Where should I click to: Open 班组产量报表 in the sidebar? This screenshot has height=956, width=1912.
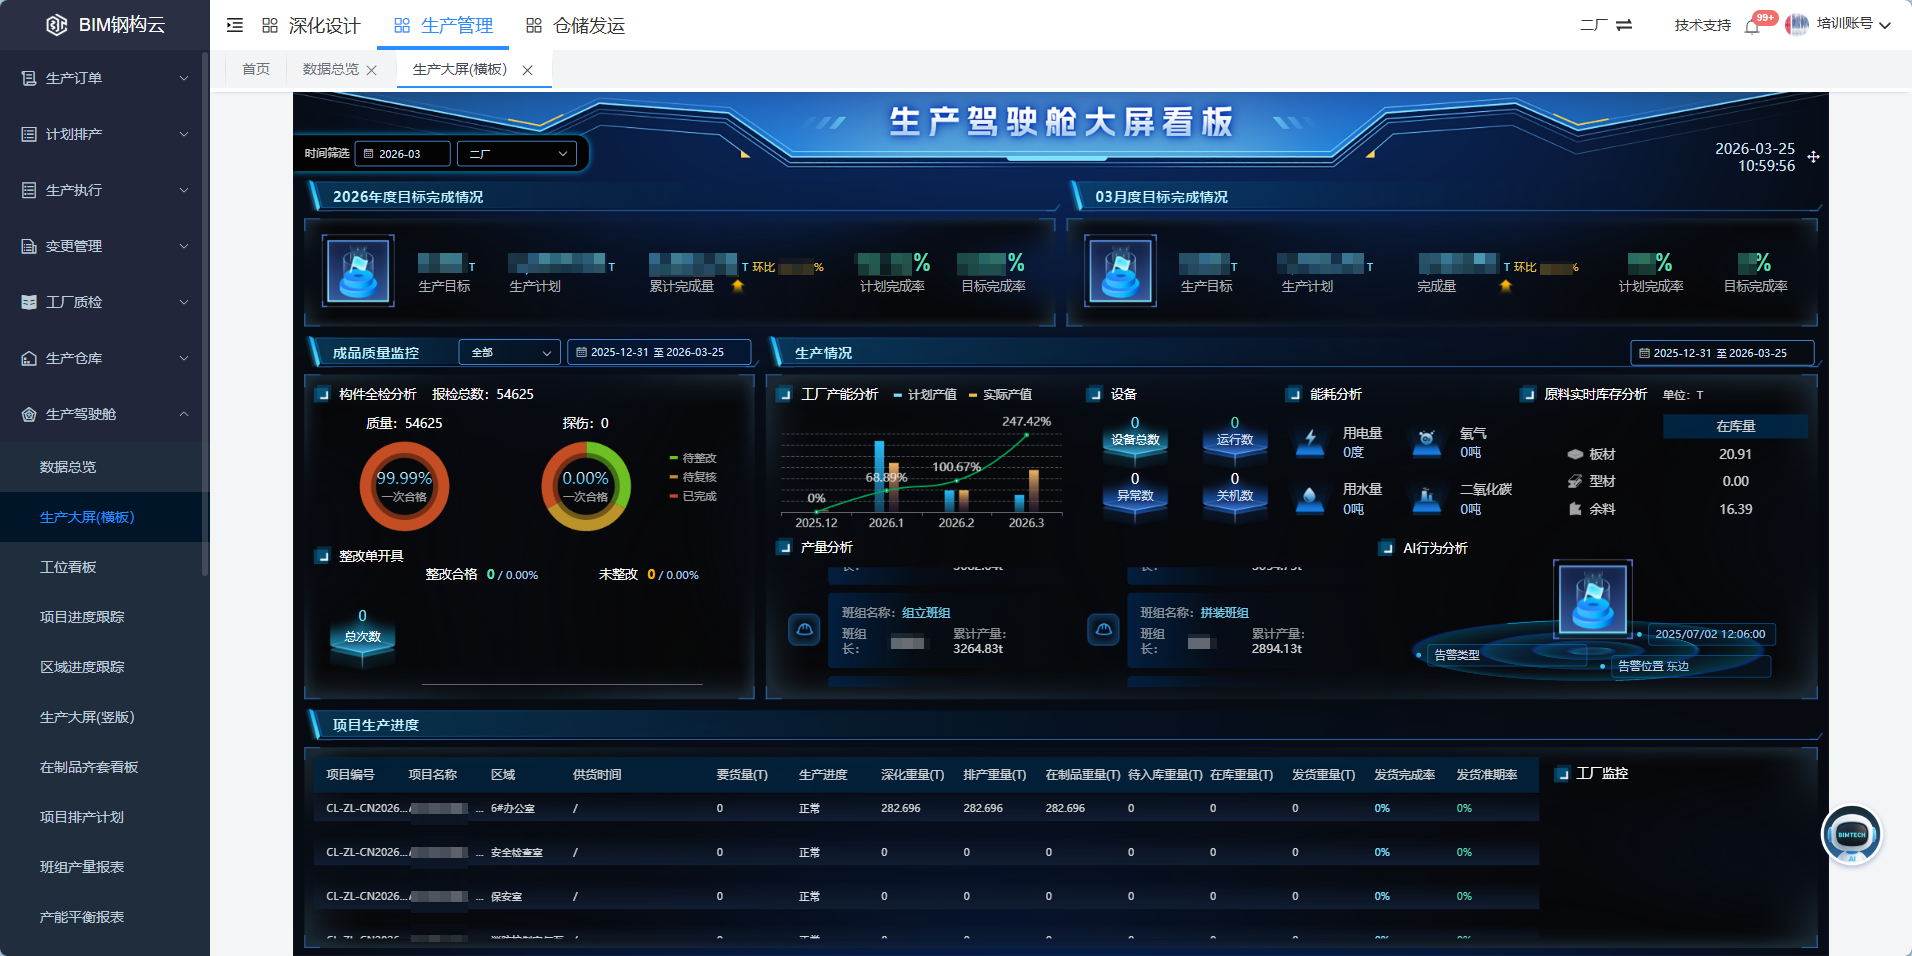82,867
